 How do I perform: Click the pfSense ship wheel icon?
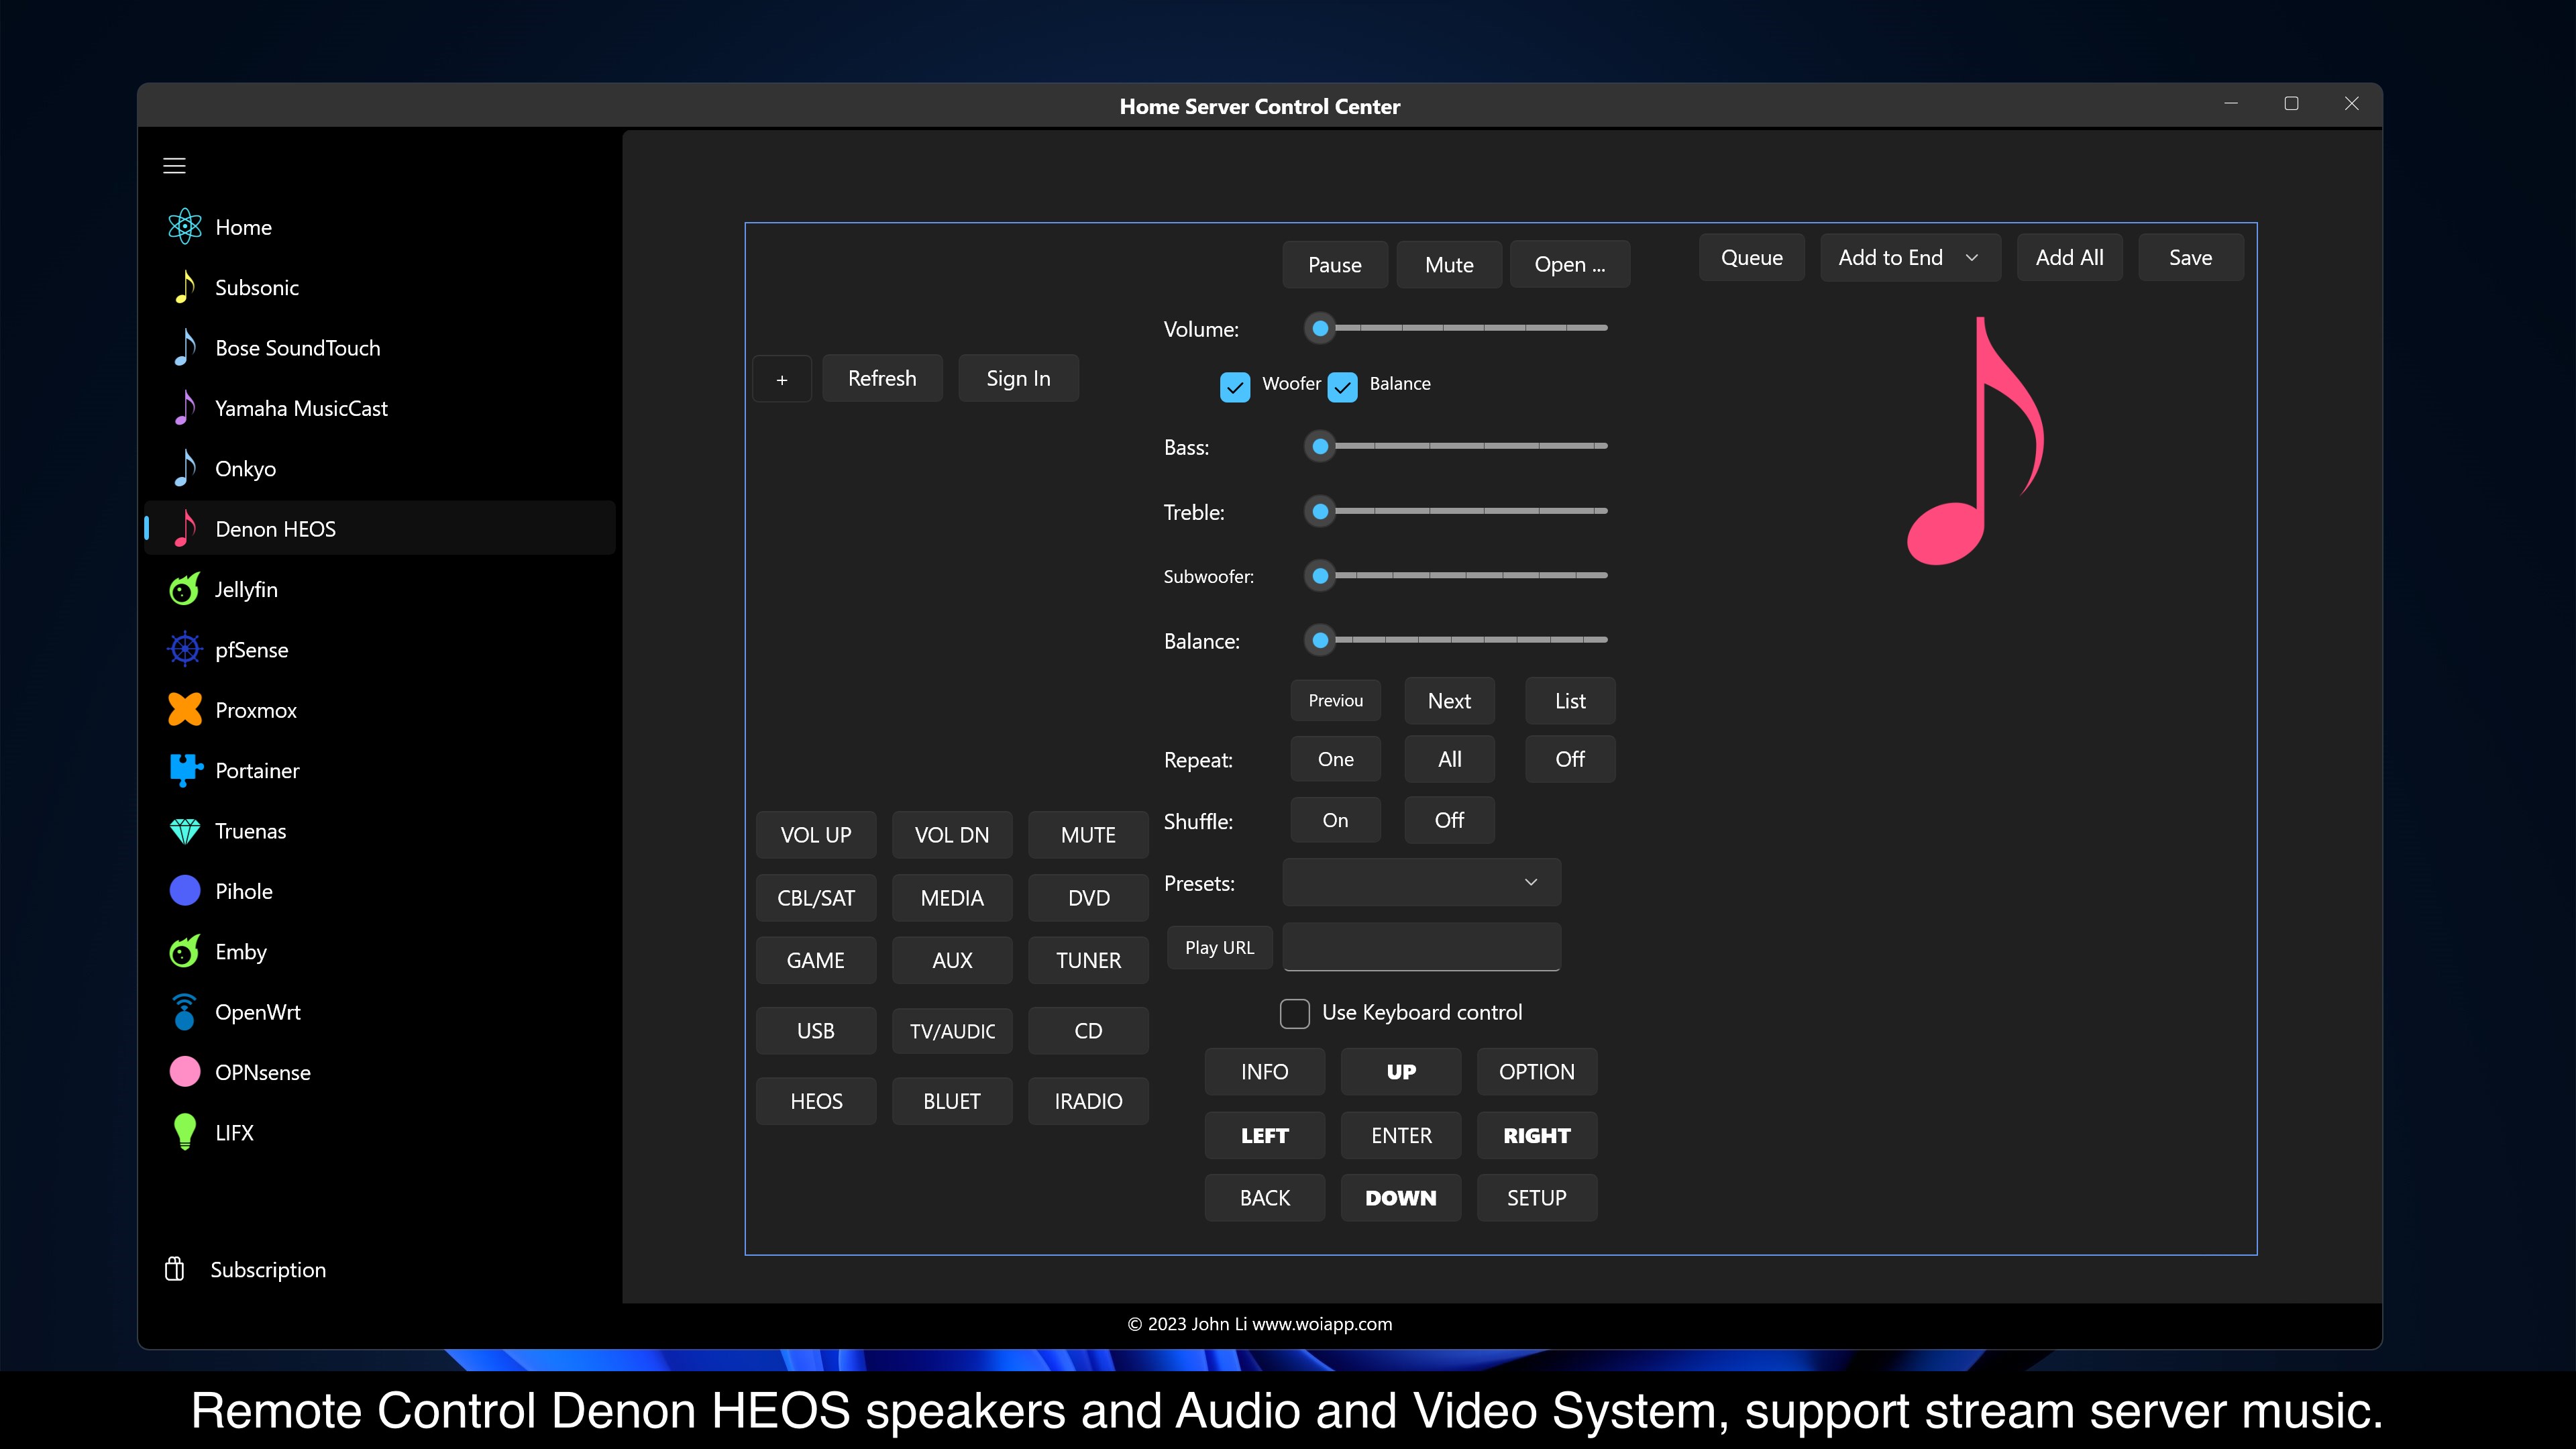(x=185, y=650)
